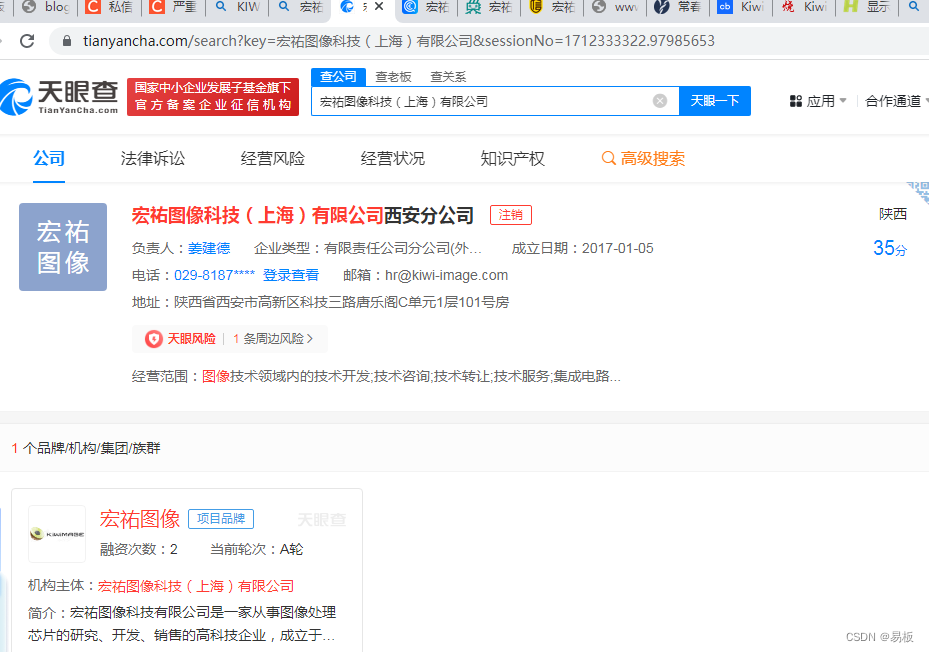
Task: Click the Kiwimage brand logo thumbnail
Action: point(57,533)
